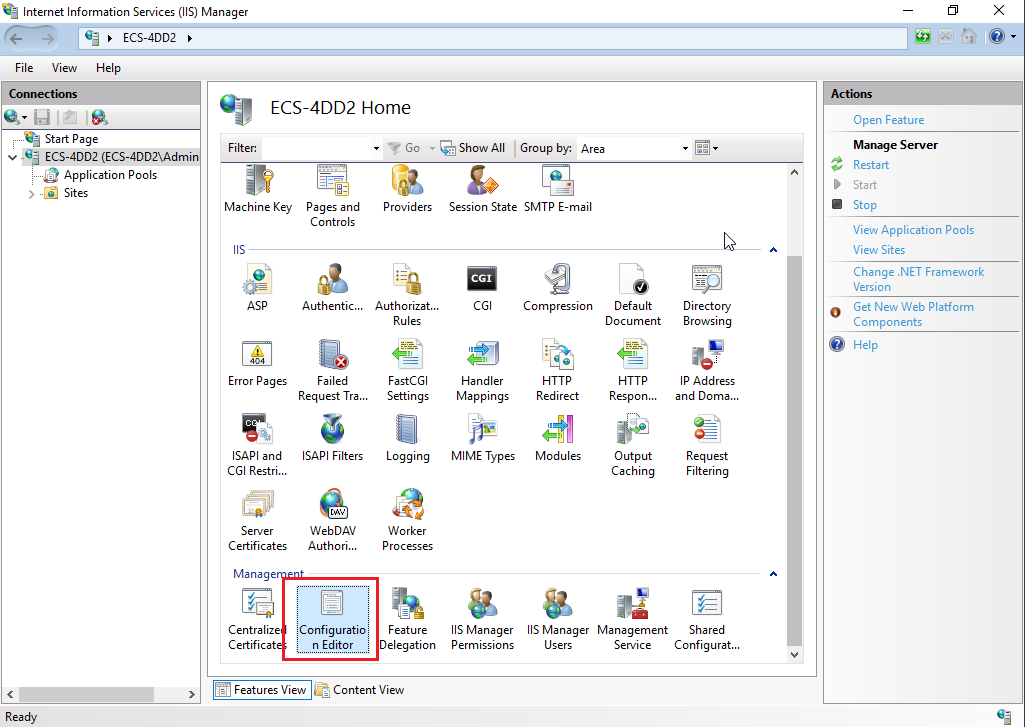
Task: Open Management Service feature
Action: tap(632, 619)
